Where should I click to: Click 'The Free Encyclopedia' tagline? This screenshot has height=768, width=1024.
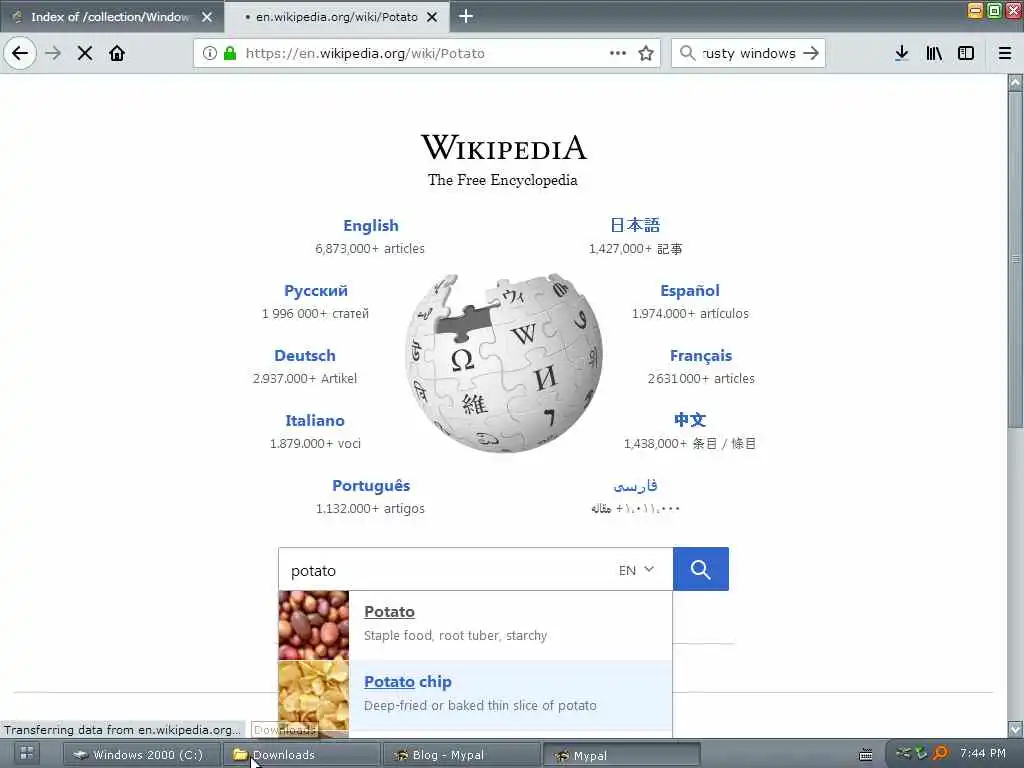pyautogui.click(x=503, y=180)
